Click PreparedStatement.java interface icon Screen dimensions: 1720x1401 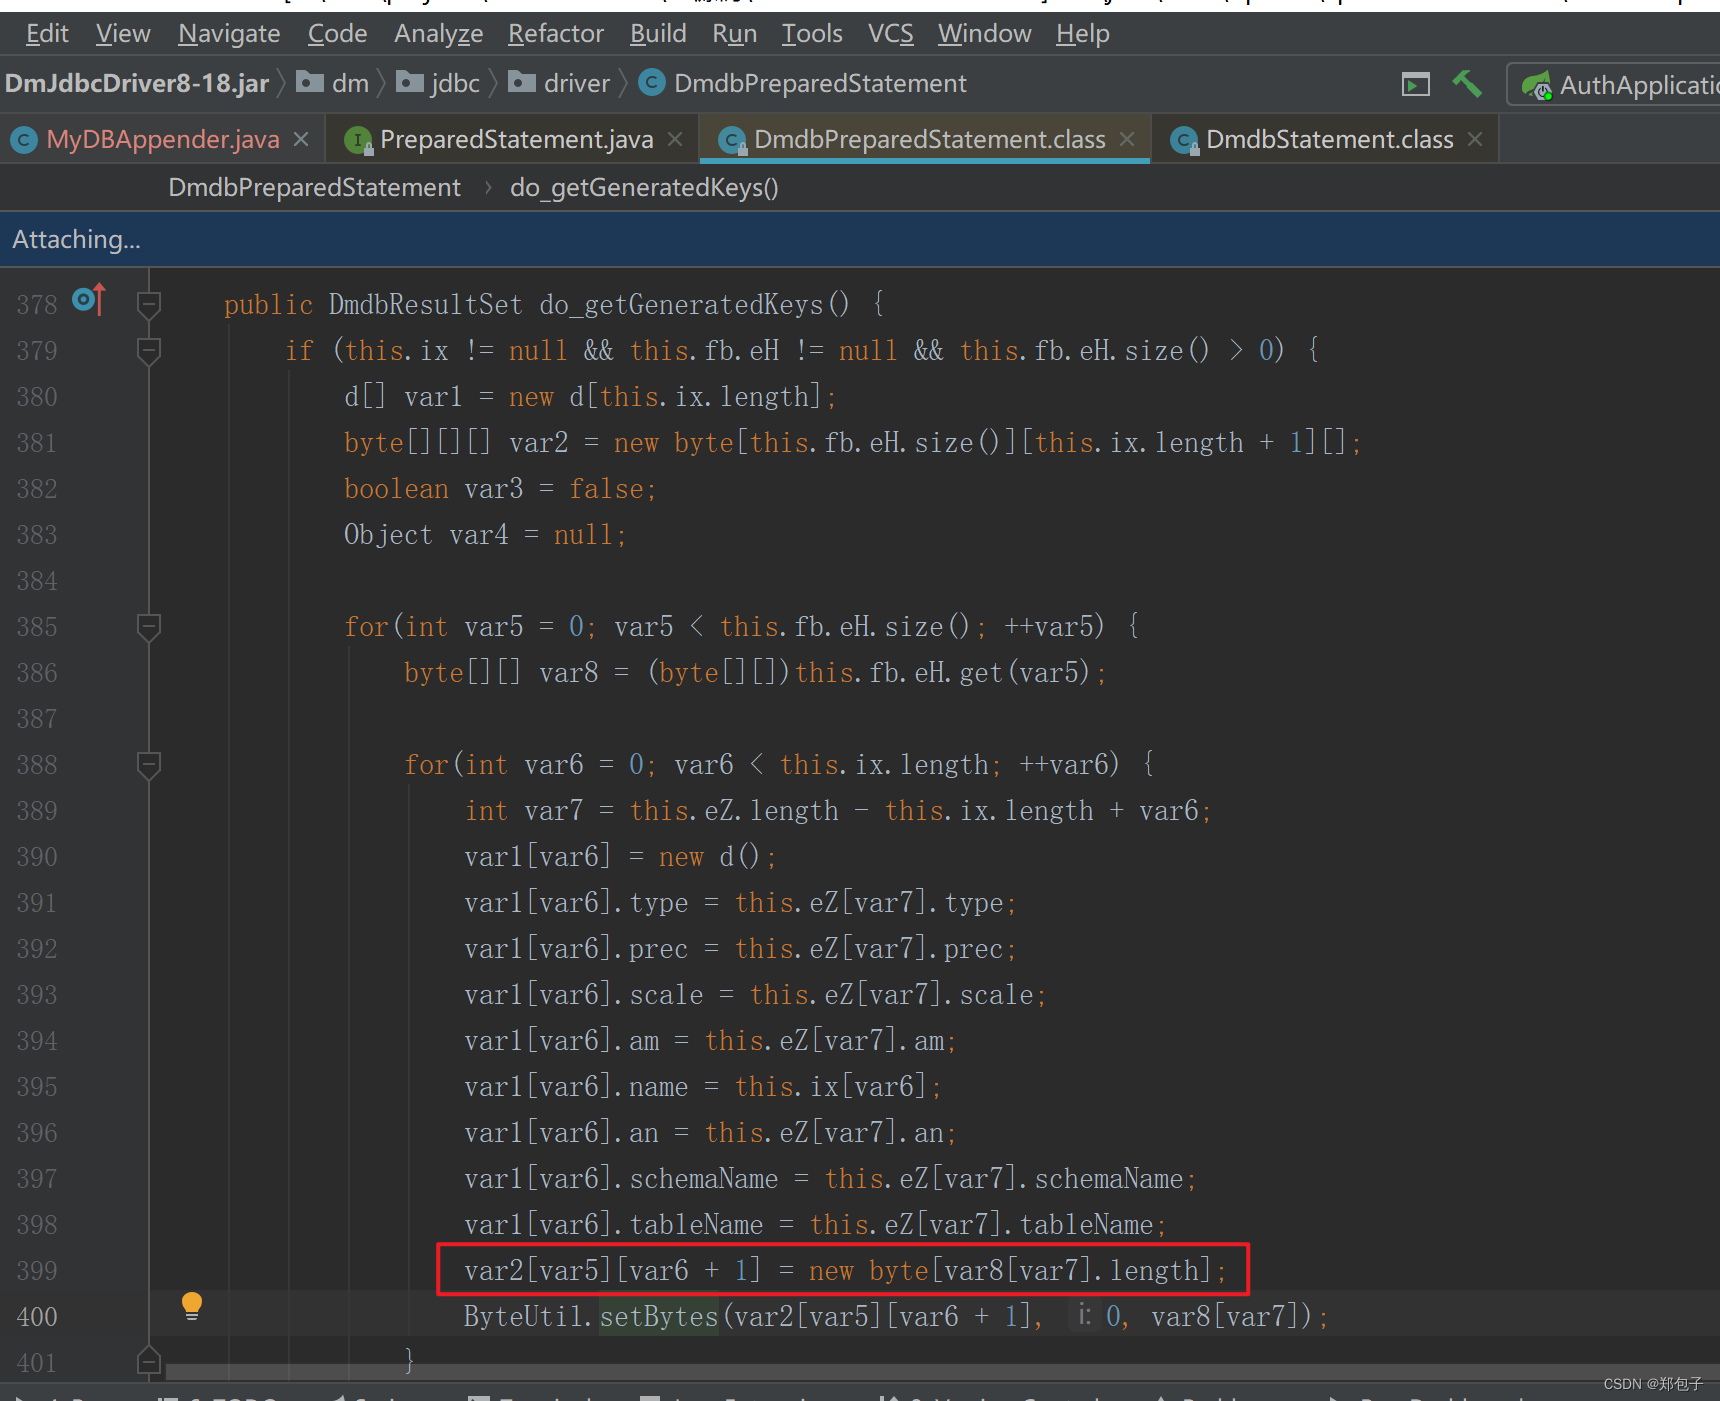point(358,140)
